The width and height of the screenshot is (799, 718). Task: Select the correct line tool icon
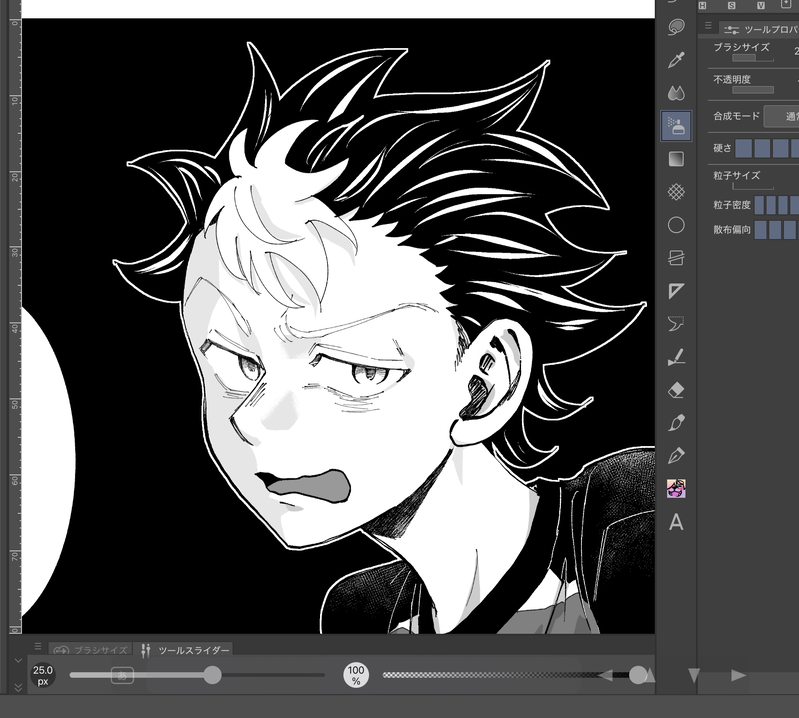coord(676,357)
